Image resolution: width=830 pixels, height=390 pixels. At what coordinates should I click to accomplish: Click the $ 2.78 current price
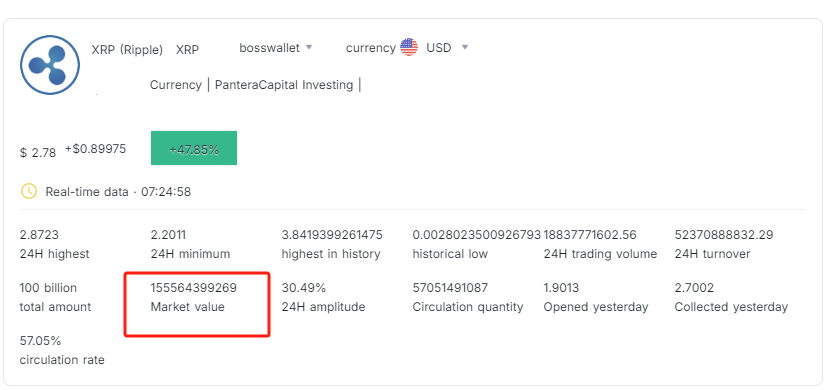[38, 153]
